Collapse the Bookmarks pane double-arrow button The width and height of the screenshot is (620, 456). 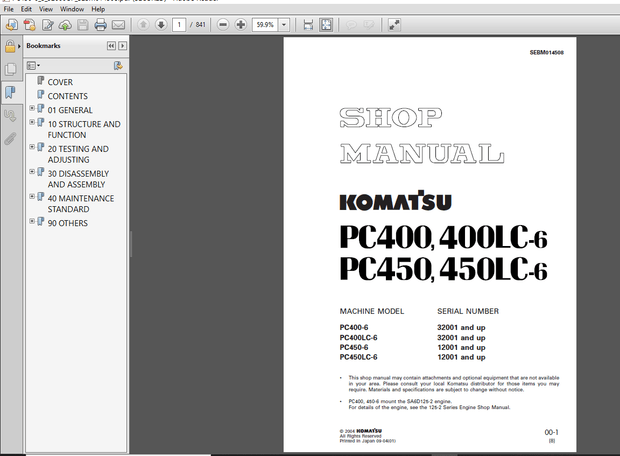coord(111,46)
